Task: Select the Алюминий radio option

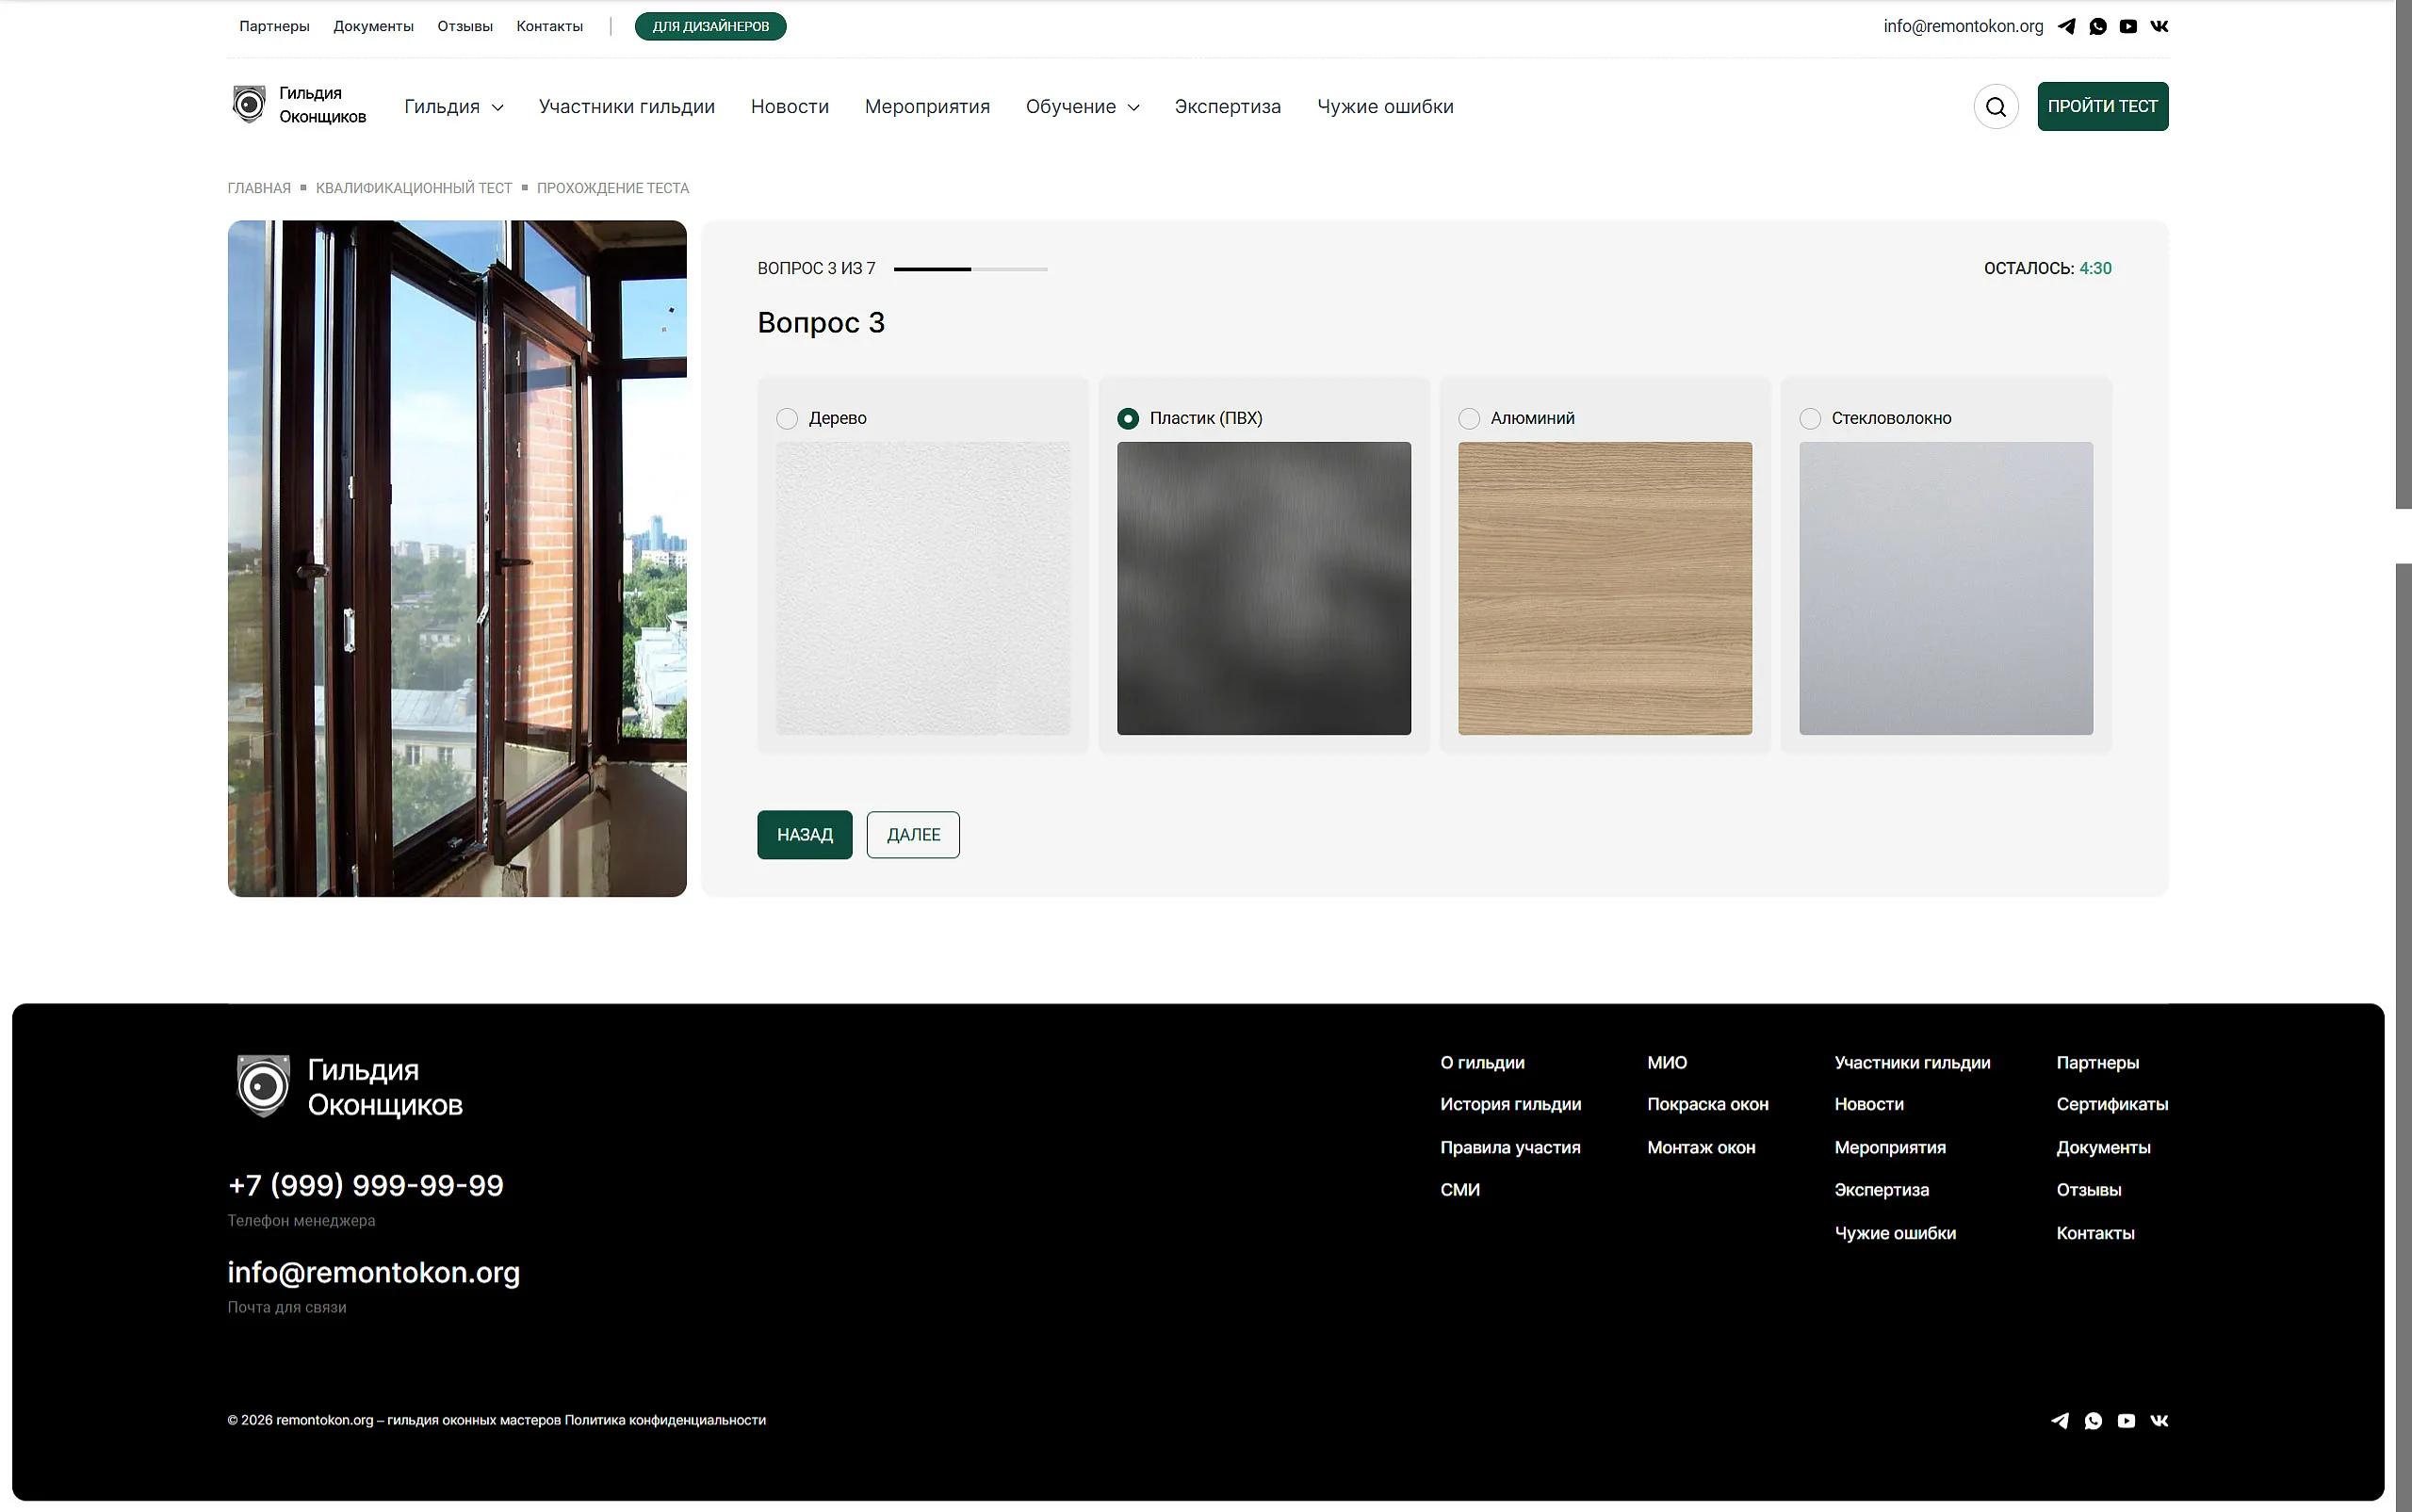Action: click(1469, 418)
